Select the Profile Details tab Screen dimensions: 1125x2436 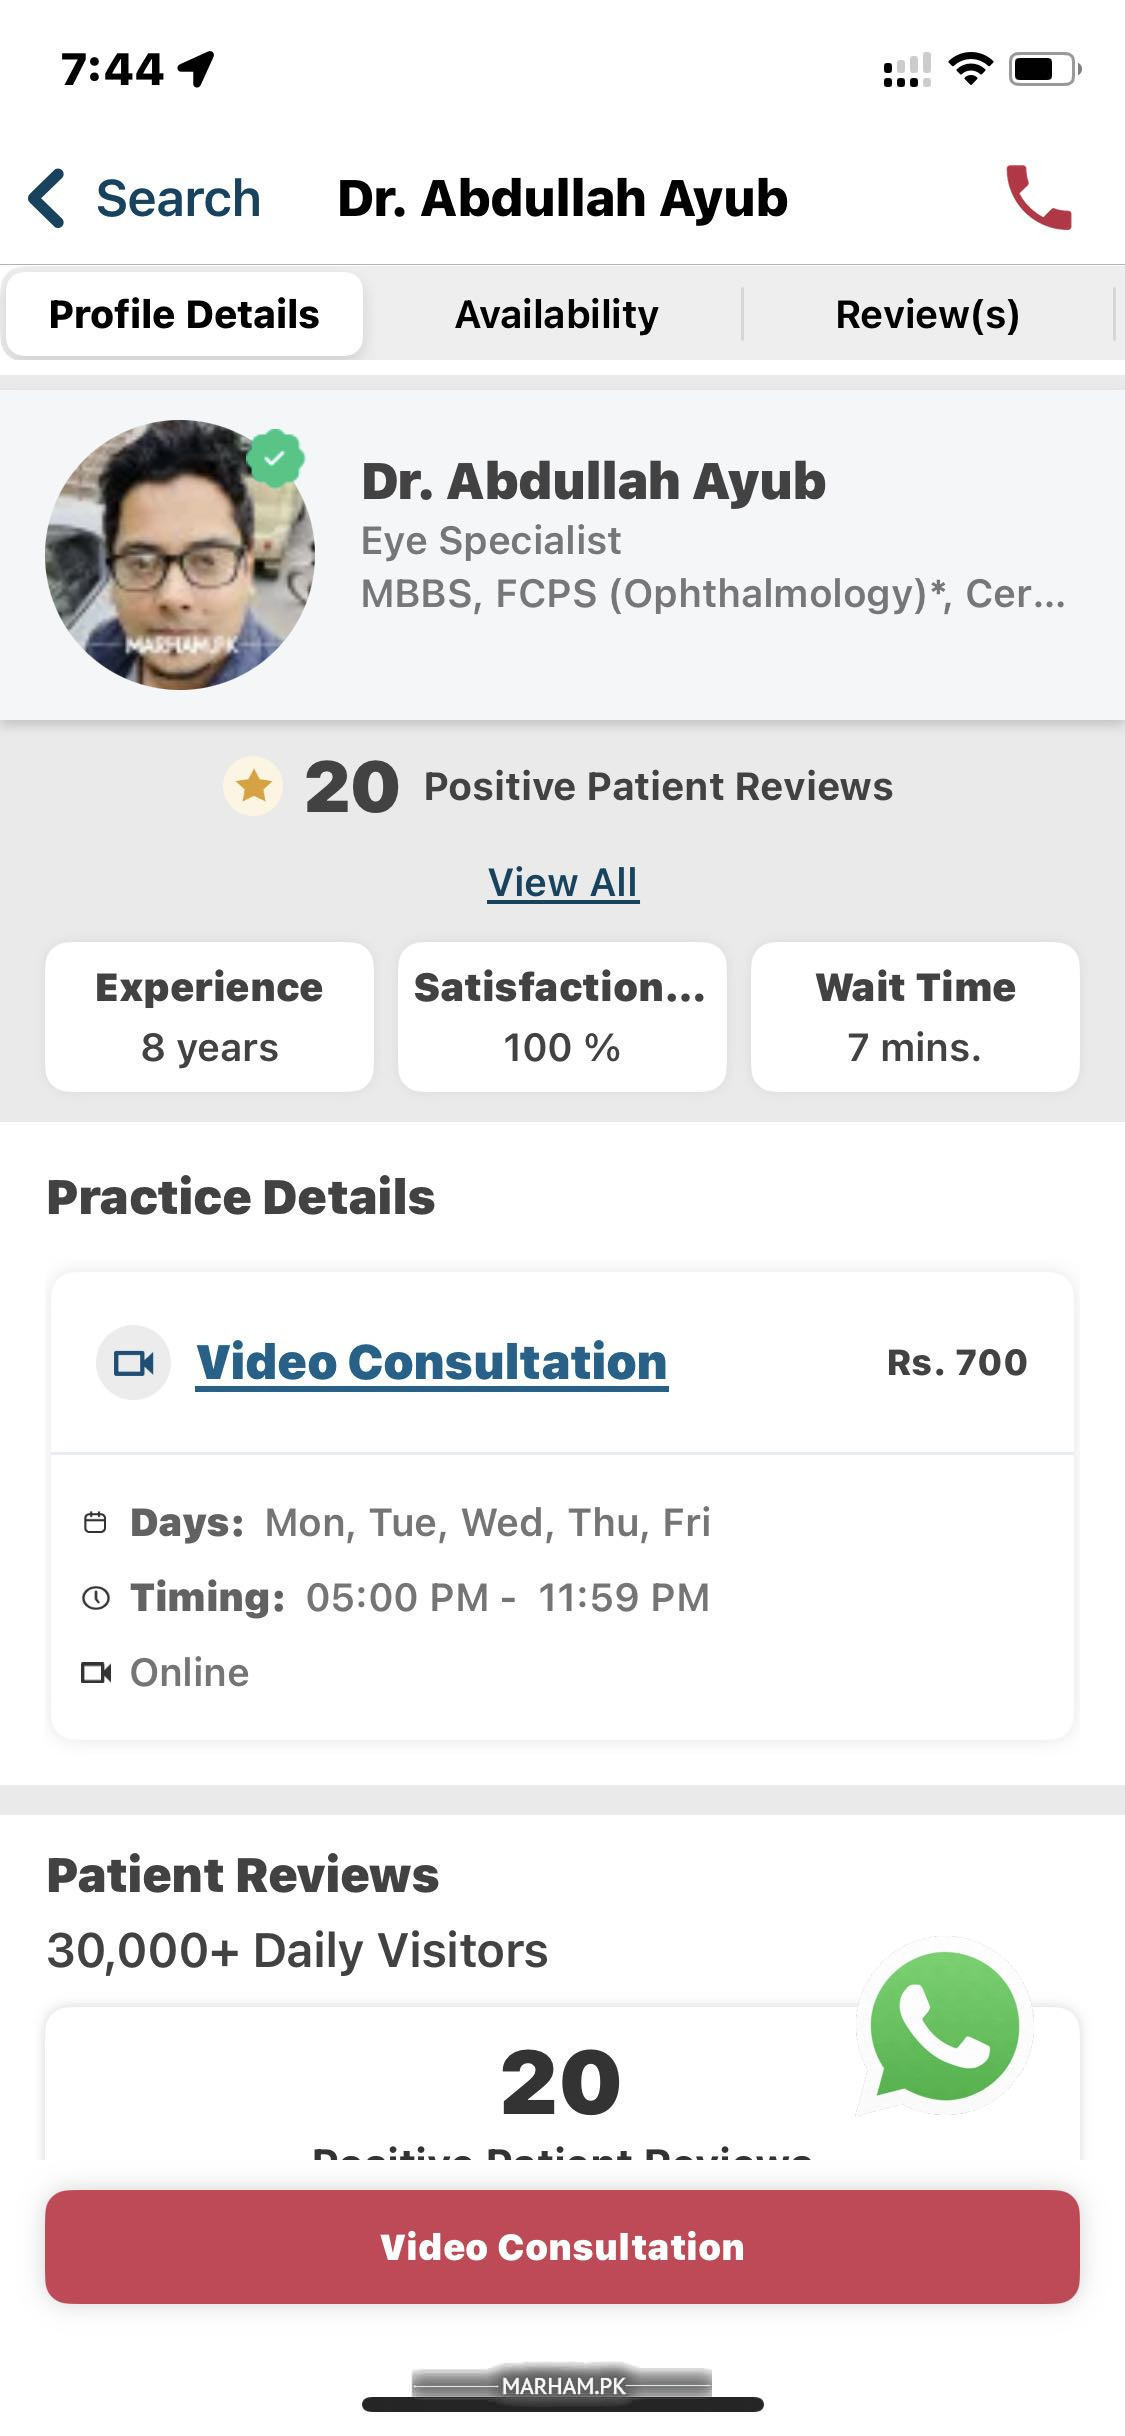(x=184, y=315)
